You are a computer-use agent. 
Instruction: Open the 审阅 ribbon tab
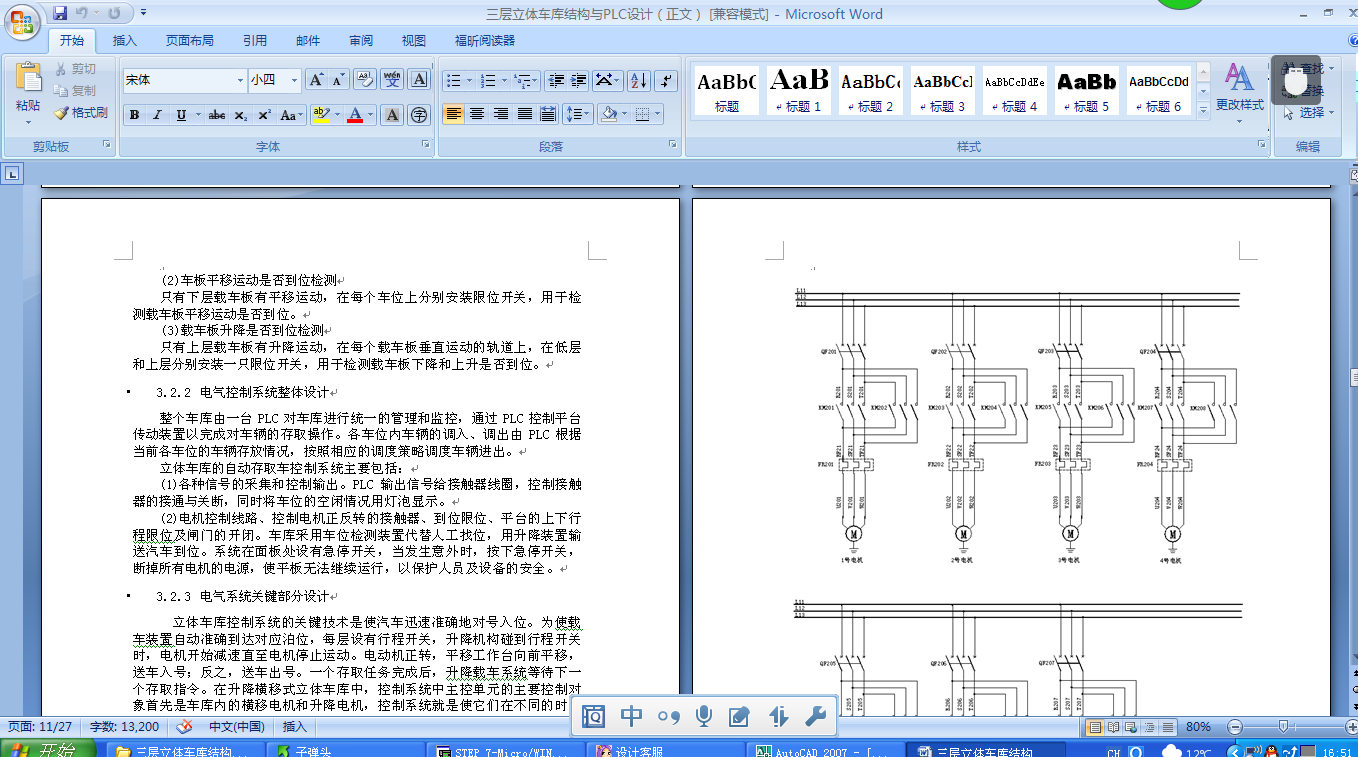pos(361,41)
